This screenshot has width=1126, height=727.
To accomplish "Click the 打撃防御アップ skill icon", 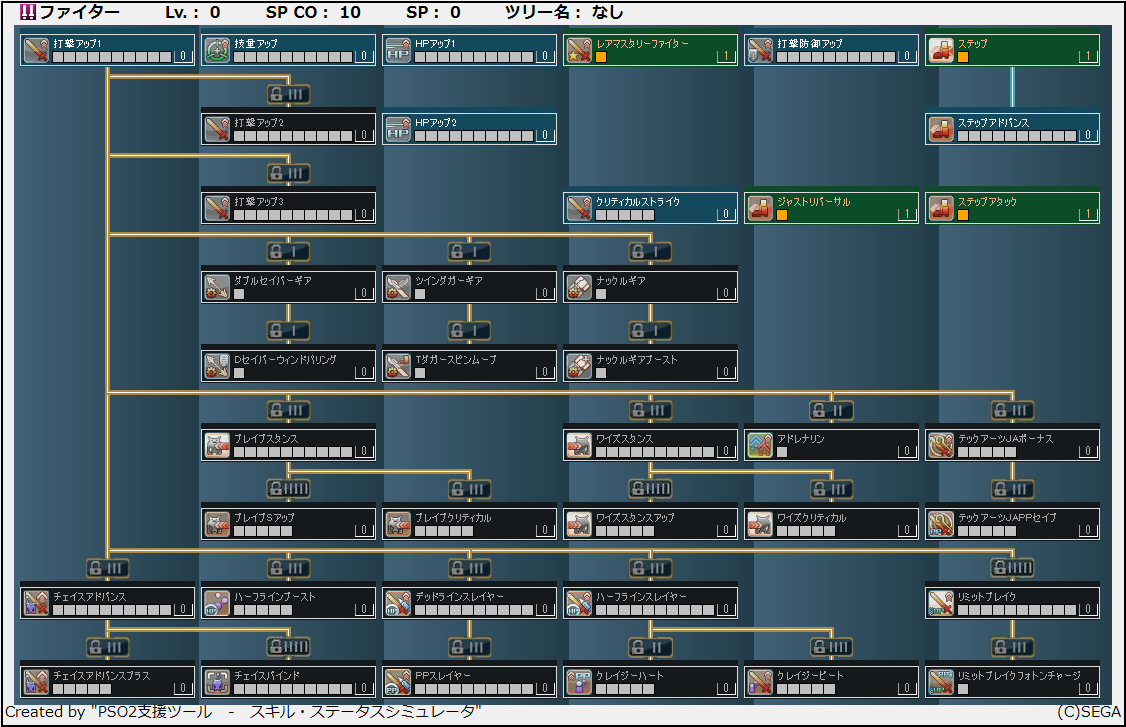I will (x=760, y=50).
